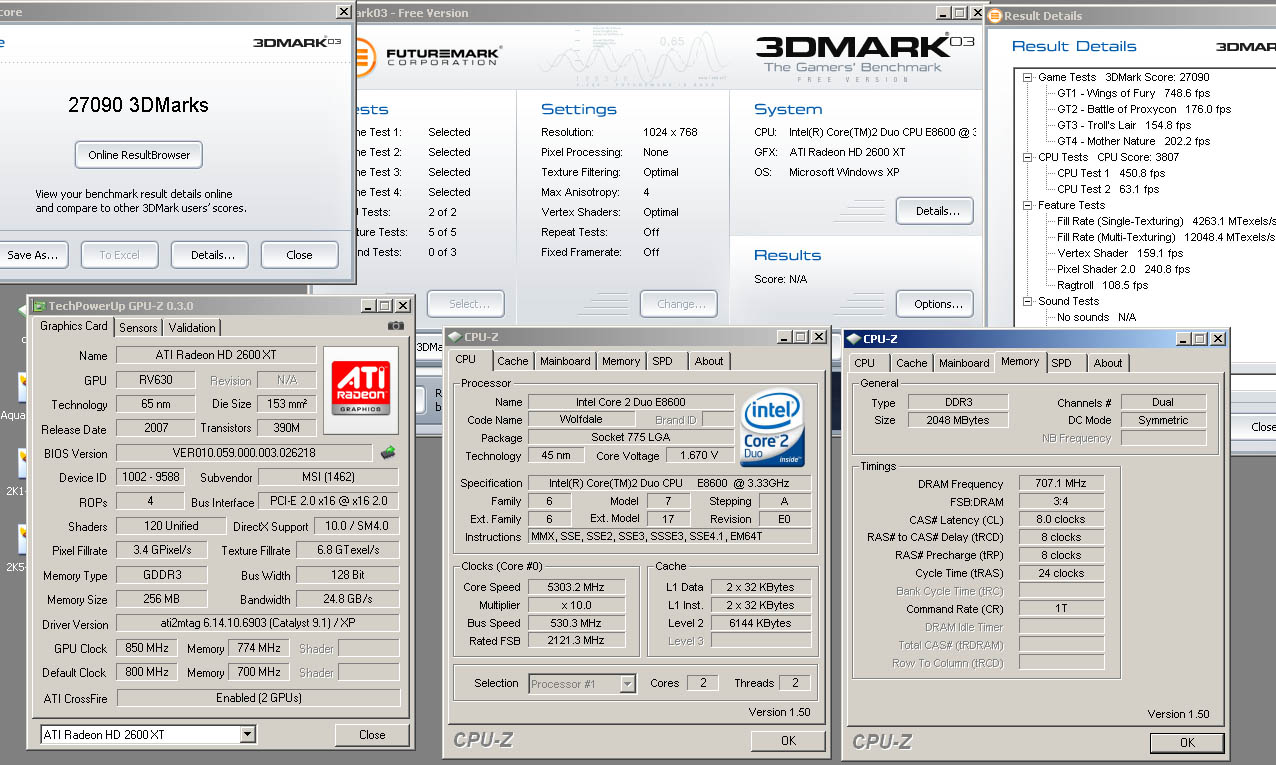Click OK in the CPU-Z memory timings window

1187,743
